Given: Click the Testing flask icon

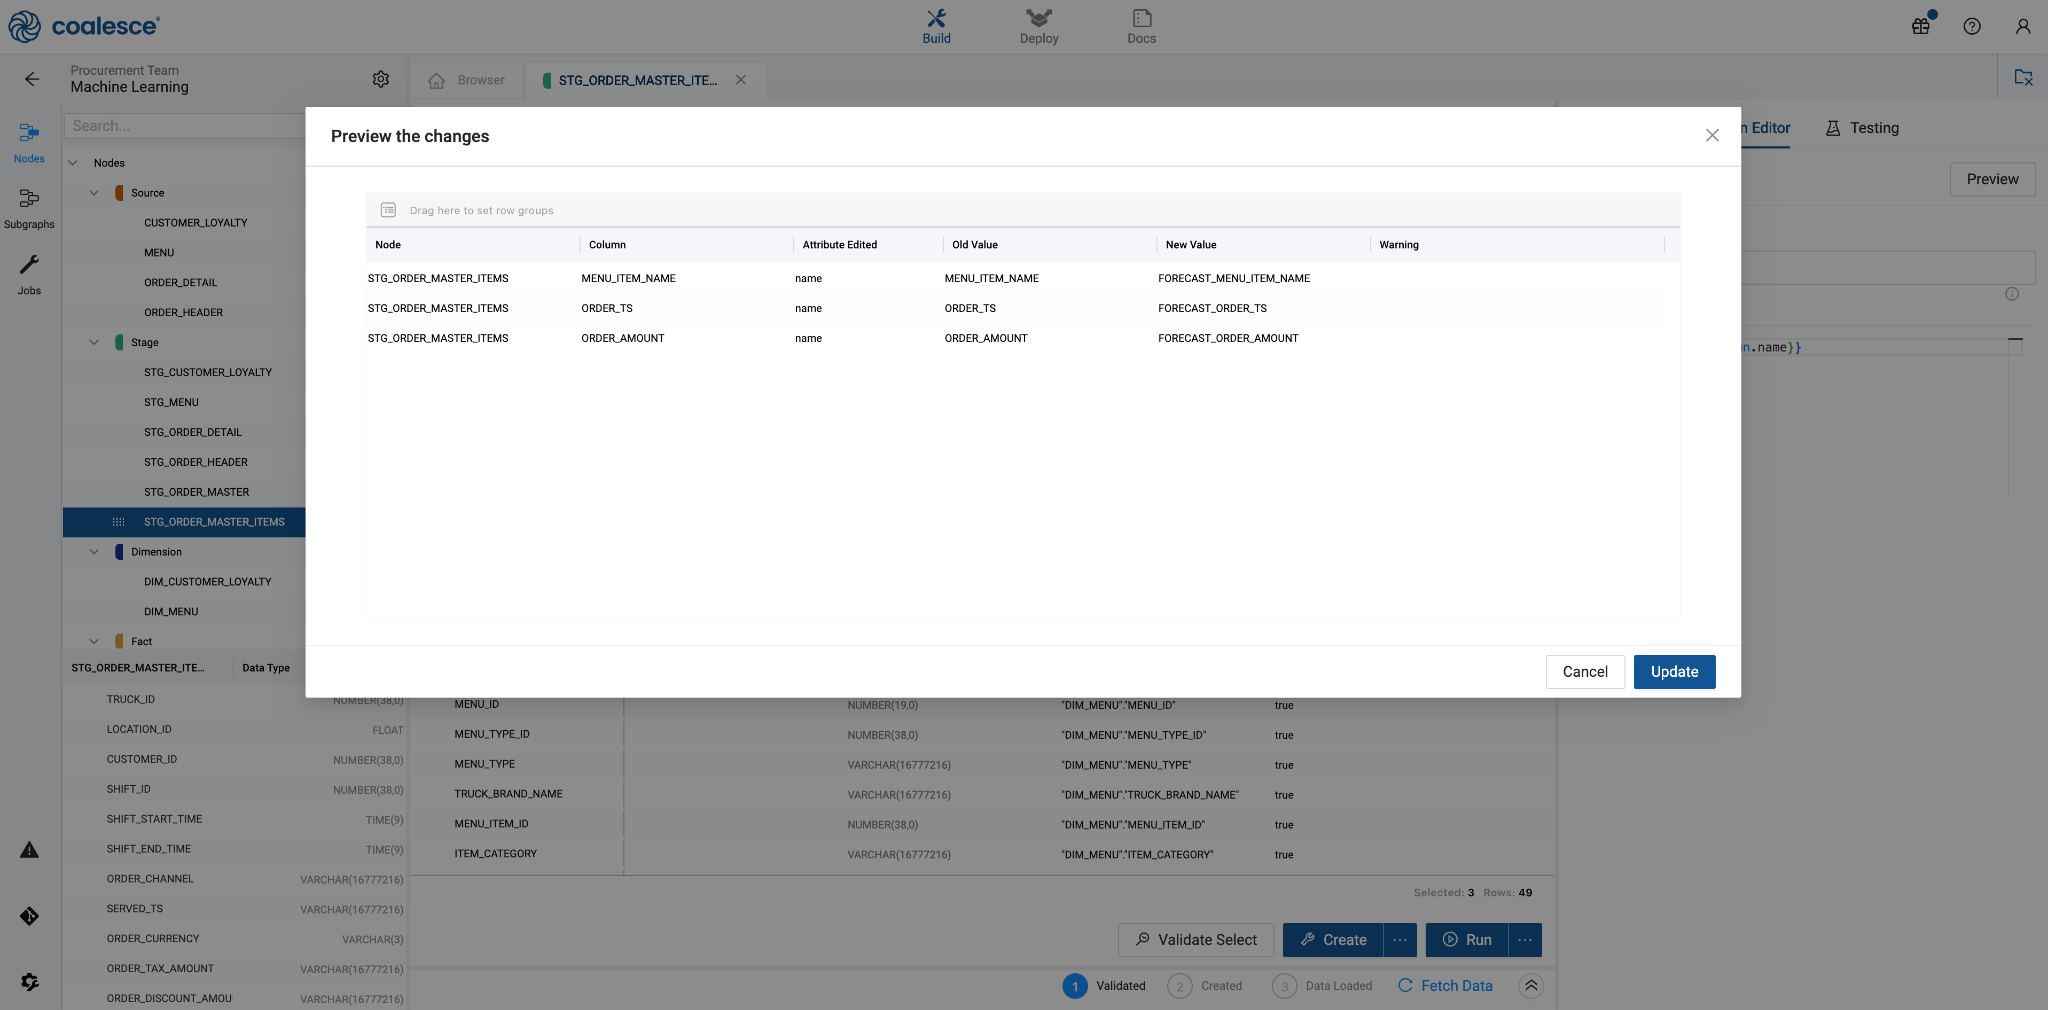Looking at the screenshot, I should click(x=1832, y=128).
